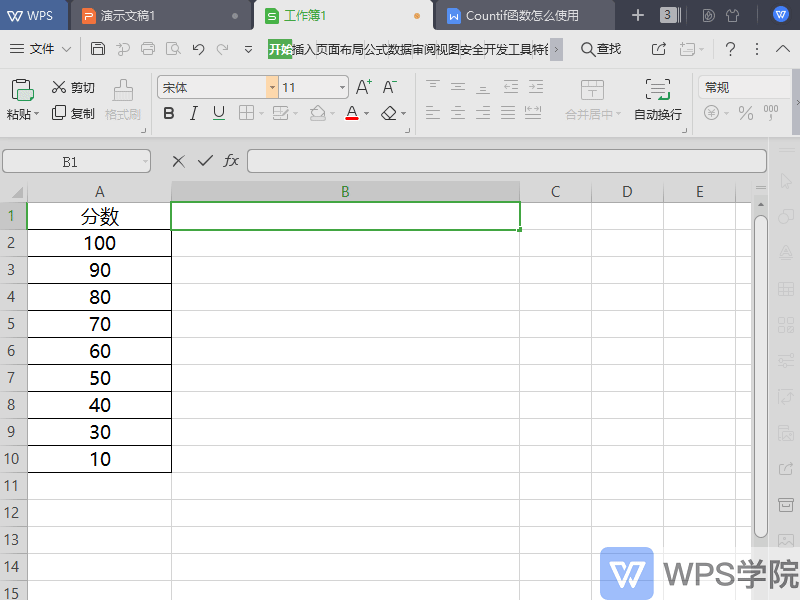Click the Save icon in quick toolbar
This screenshot has height=600, width=800.
point(97,49)
